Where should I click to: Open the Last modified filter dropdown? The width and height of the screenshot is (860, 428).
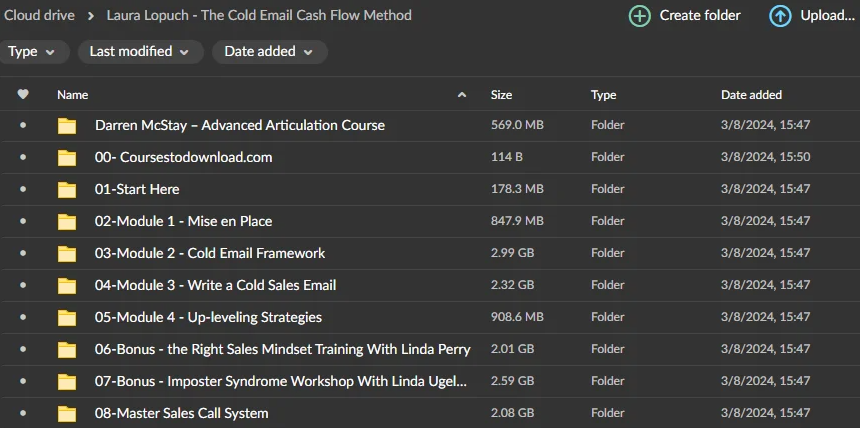click(140, 52)
